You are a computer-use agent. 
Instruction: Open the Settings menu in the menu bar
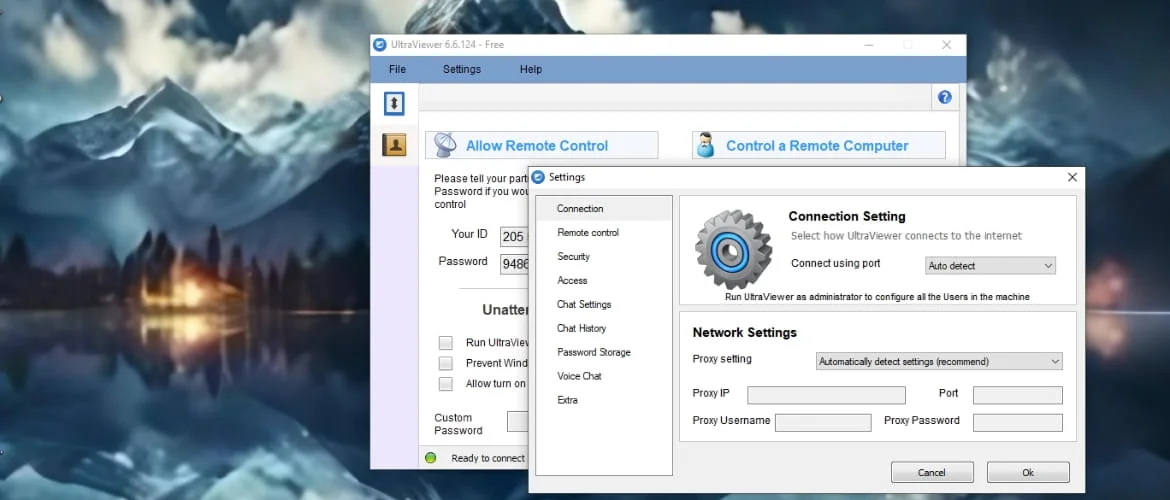(462, 69)
